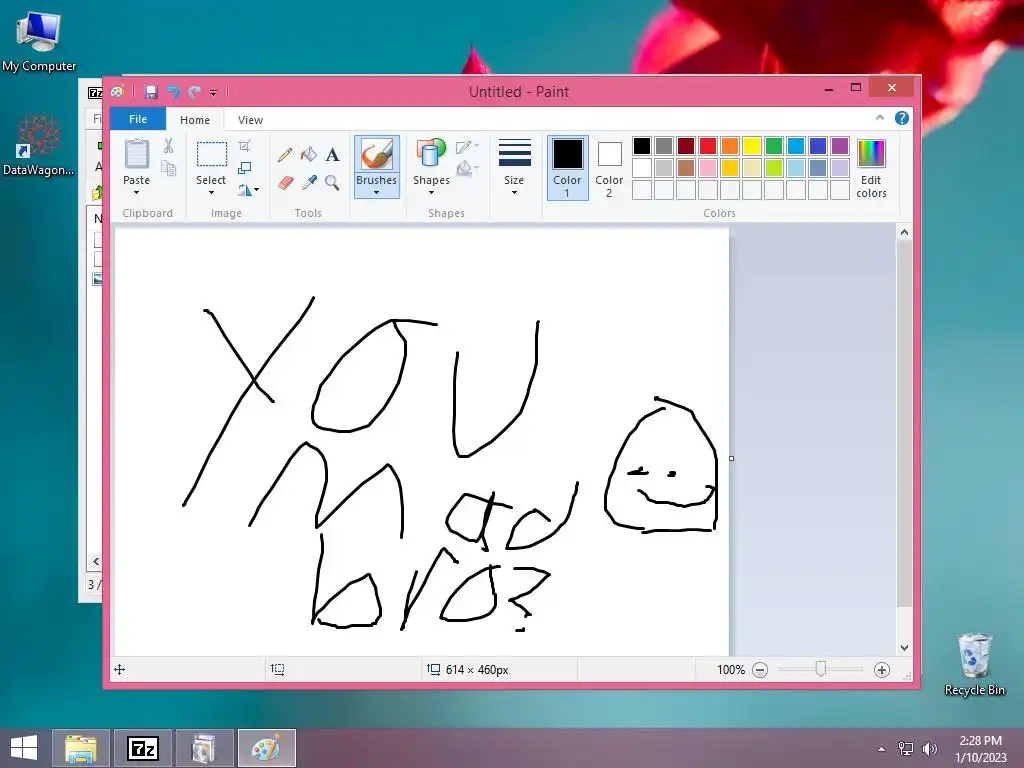
Task: Switch to the View ribbon tab
Action: pos(250,120)
